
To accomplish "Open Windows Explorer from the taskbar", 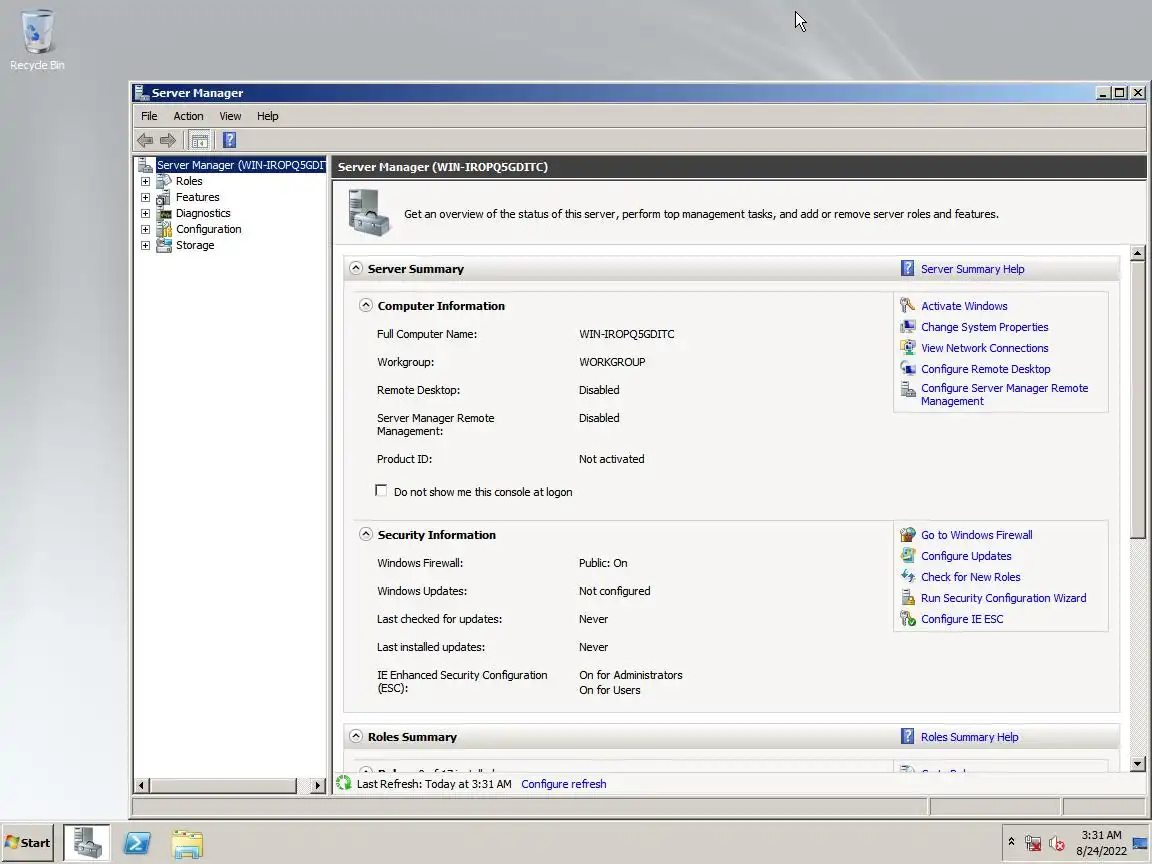I will 187,843.
